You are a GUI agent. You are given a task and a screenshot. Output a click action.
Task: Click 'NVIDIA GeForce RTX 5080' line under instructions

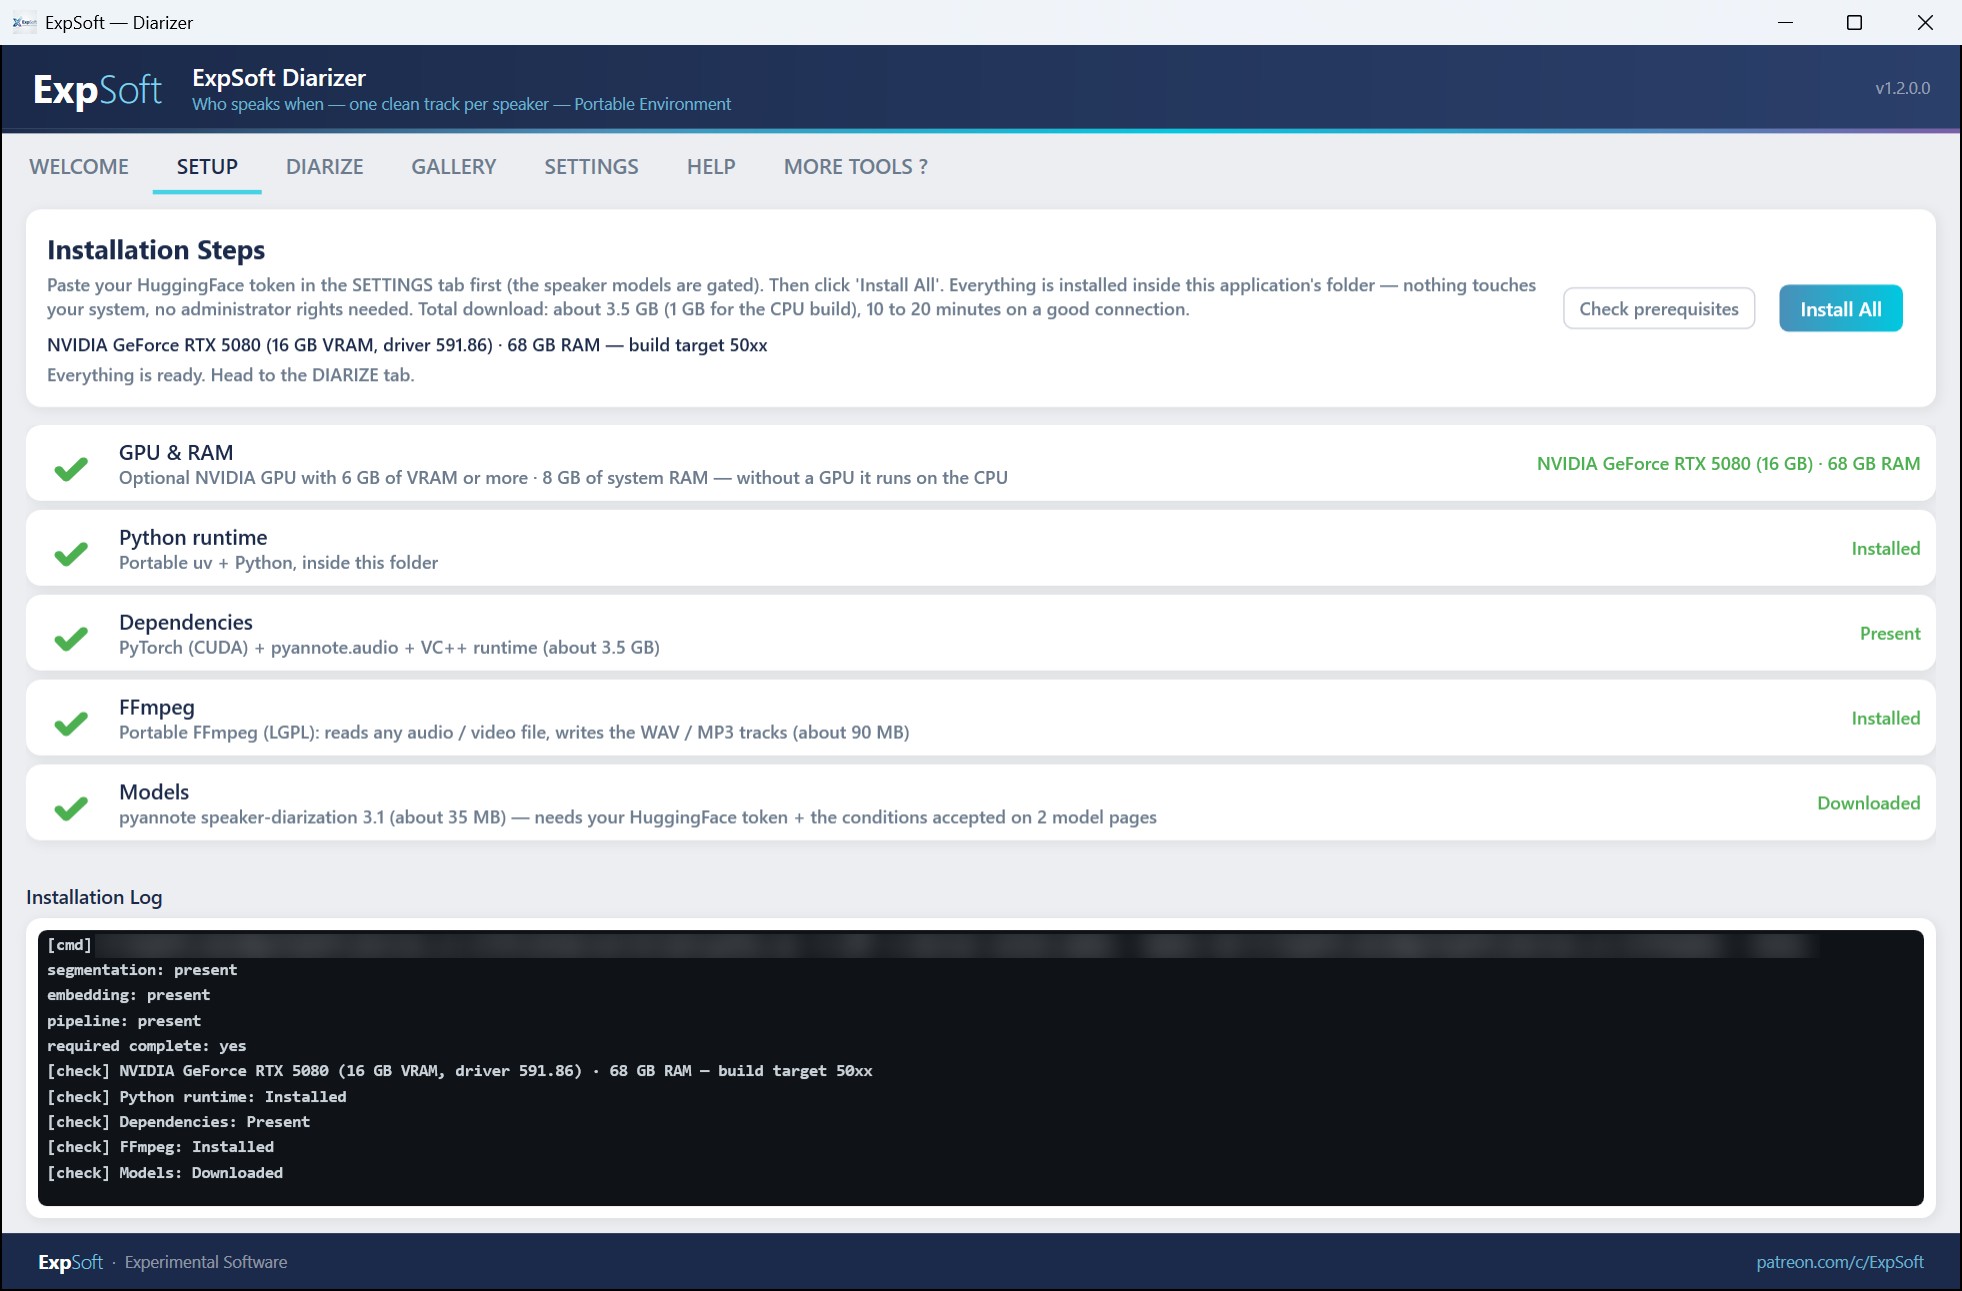[407, 345]
